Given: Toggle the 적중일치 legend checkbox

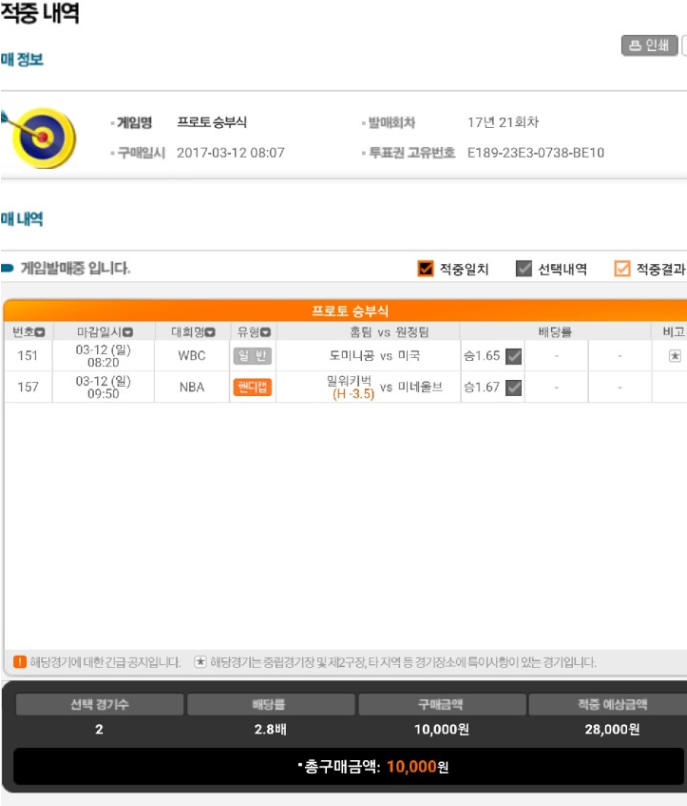Looking at the screenshot, I should point(425,268).
